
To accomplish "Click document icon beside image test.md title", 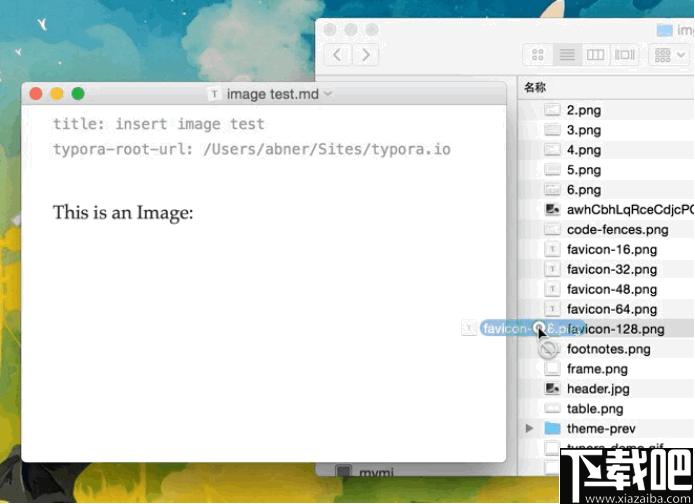I will pos(215,94).
